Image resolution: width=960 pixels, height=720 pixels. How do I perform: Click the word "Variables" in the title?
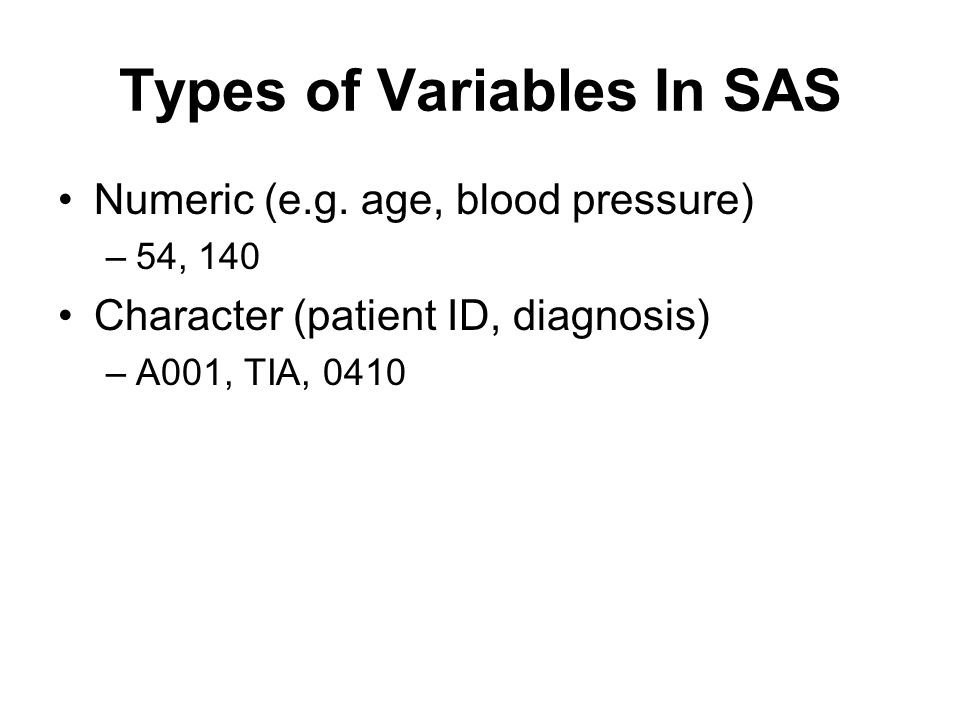click(508, 91)
